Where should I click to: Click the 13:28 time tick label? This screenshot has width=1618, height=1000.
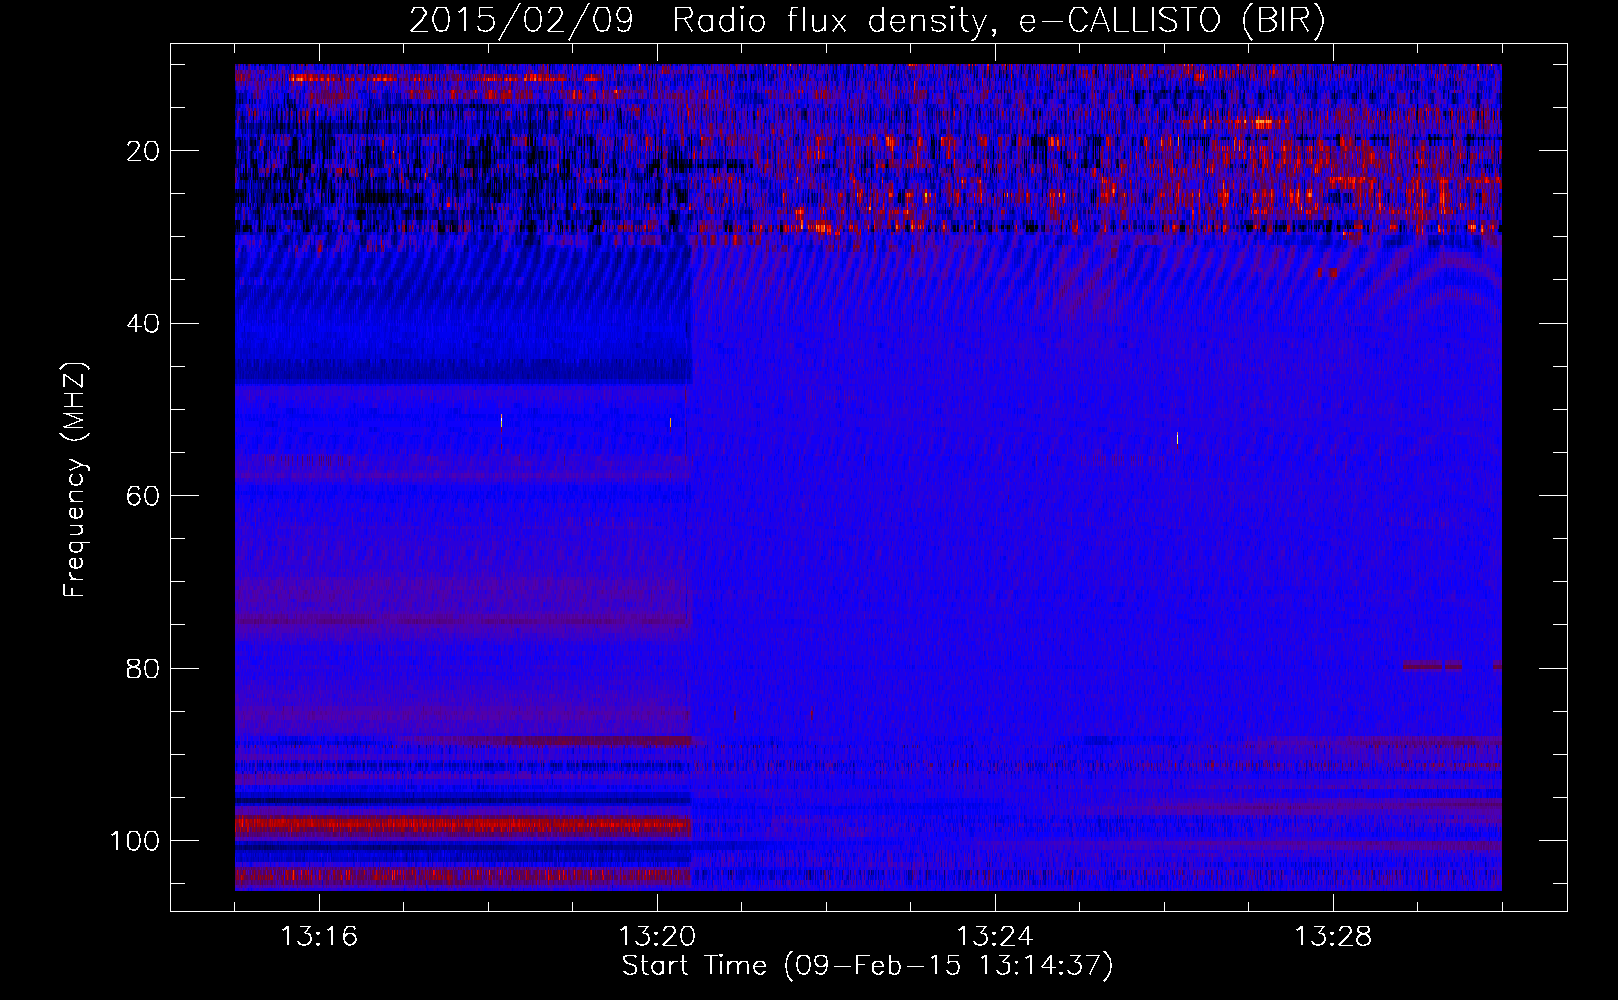click(x=1333, y=937)
